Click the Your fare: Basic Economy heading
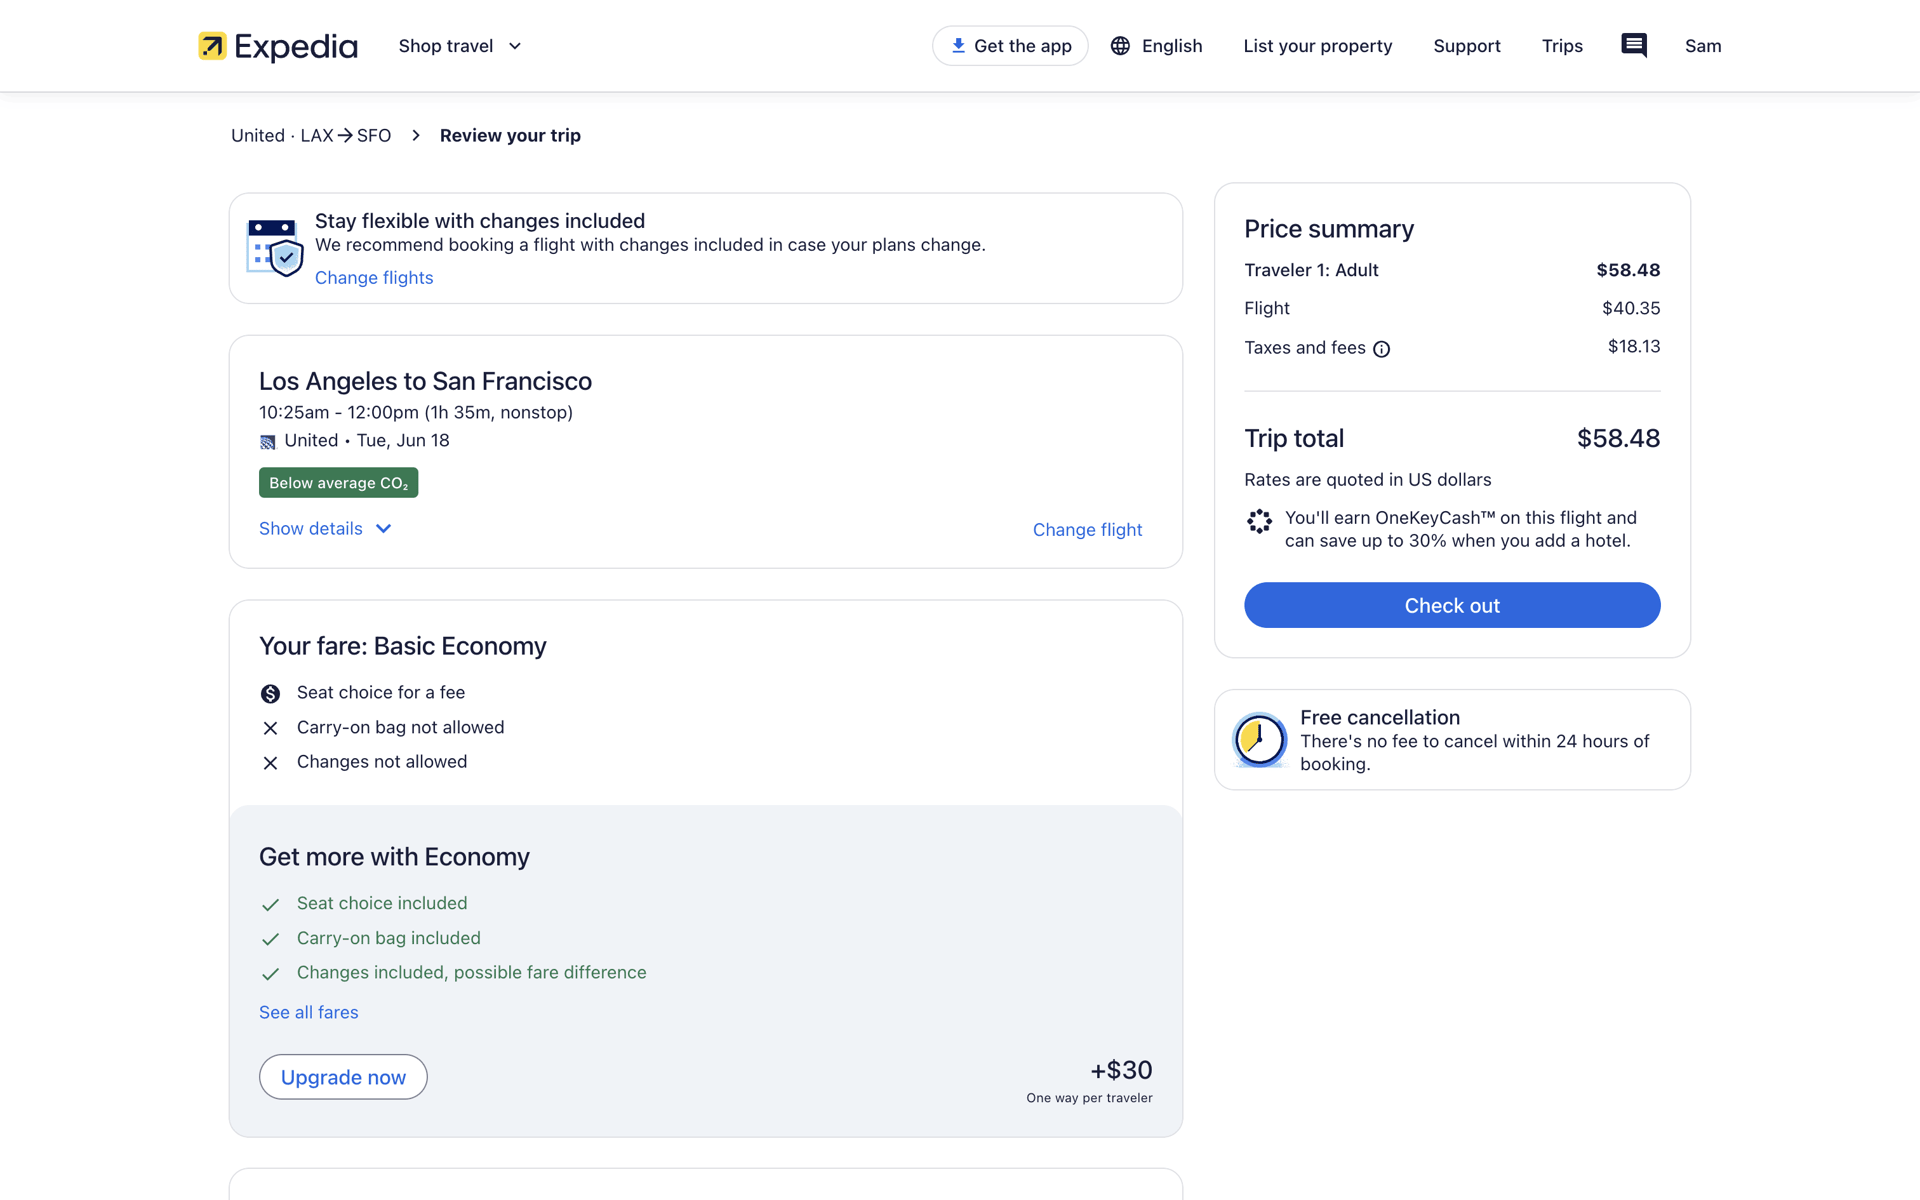Viewport: 1920px width, 1200px height. 403,646
